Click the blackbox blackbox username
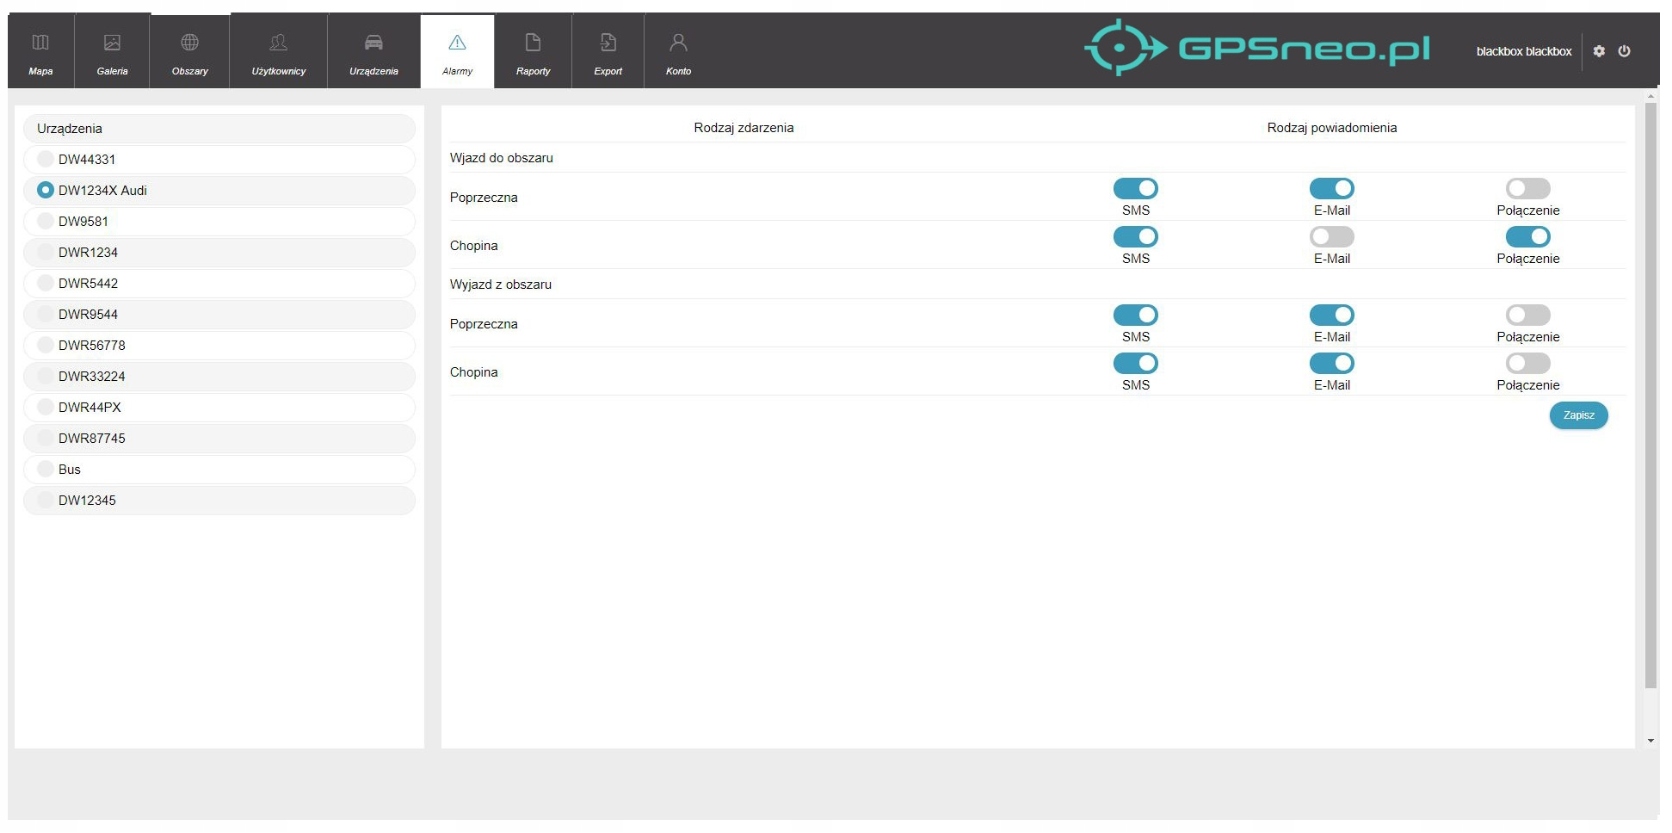Image resolution: width=1672 pixels, height=833 pixels. click(x=1523, y=51)
